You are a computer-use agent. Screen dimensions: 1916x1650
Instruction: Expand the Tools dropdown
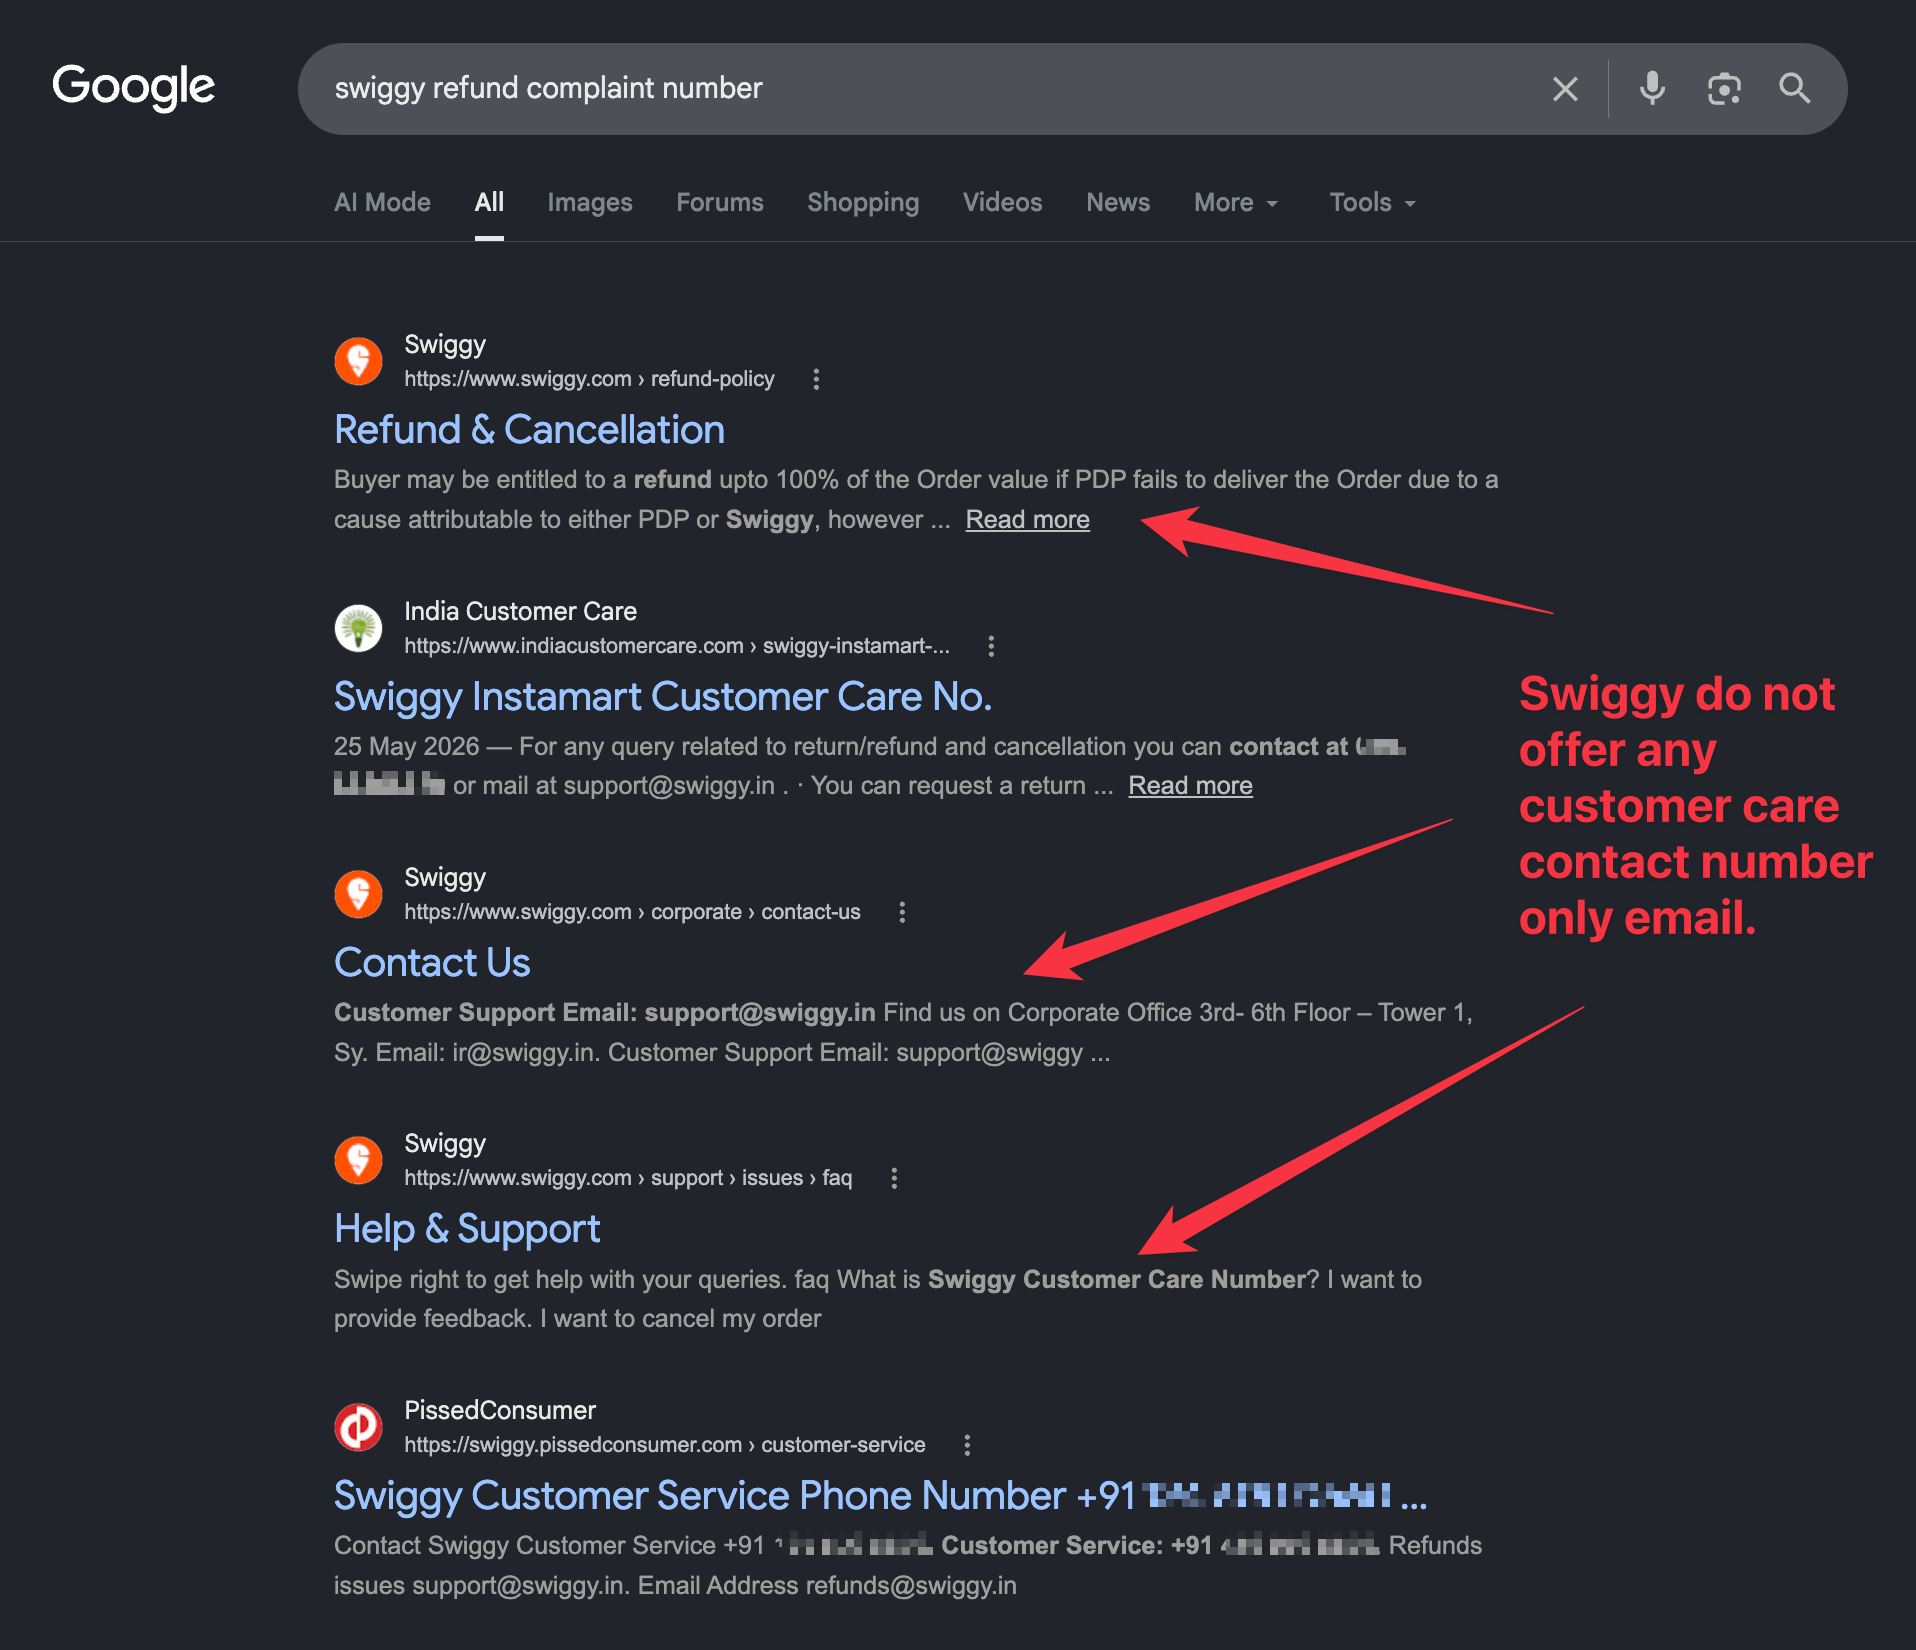tap(1373, 202)
